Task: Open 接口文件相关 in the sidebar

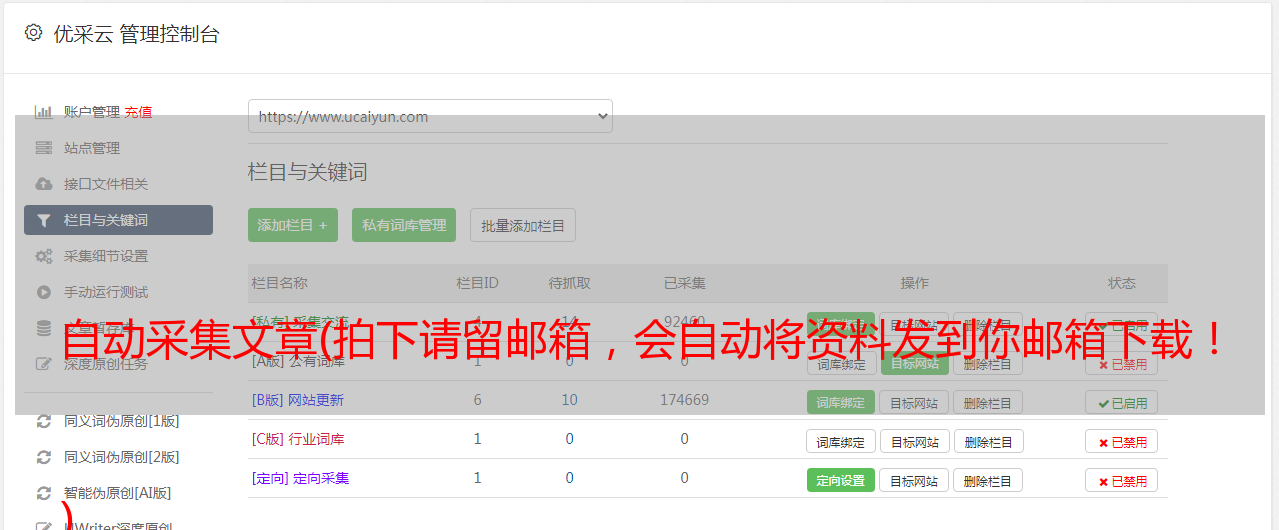Action: 106,184
